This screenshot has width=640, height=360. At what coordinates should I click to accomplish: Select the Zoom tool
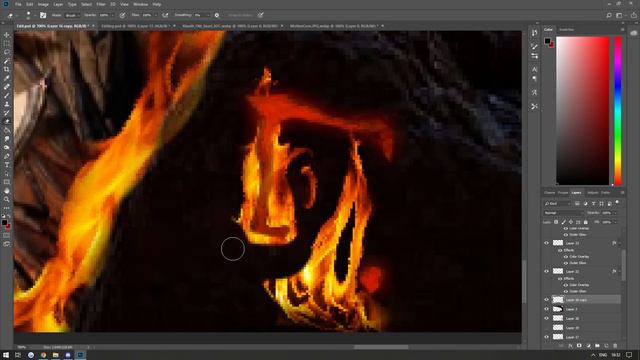(7, 199)
